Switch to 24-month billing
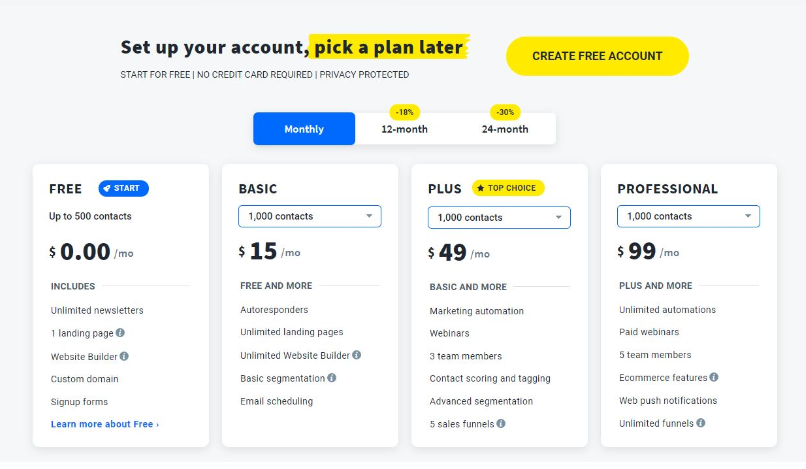This screenshot has height=469, width=806. [x=505, y=129]
